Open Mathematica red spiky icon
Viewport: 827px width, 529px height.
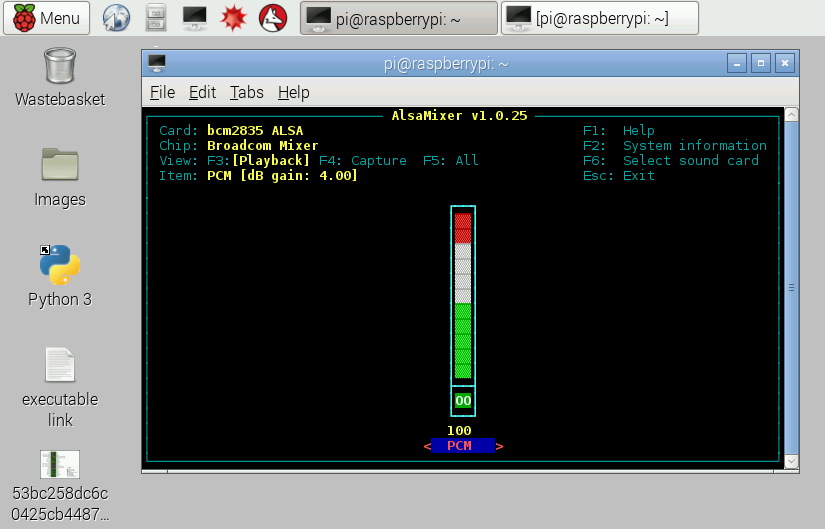pos(233,17)
